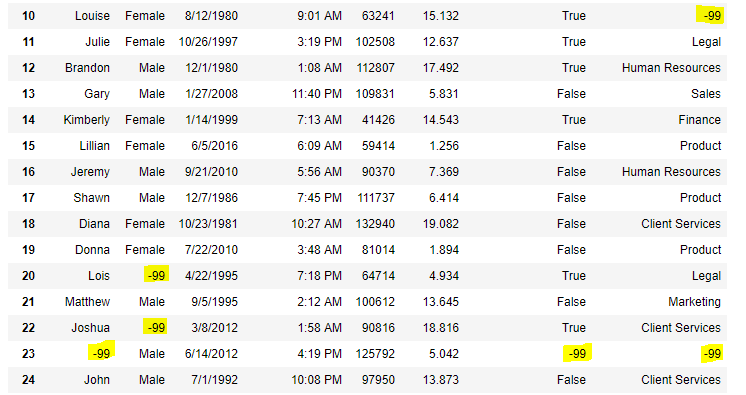Click highlighted -99 team cell in row 23
This screenshot has height=395, width=746.
coord(712,354)
